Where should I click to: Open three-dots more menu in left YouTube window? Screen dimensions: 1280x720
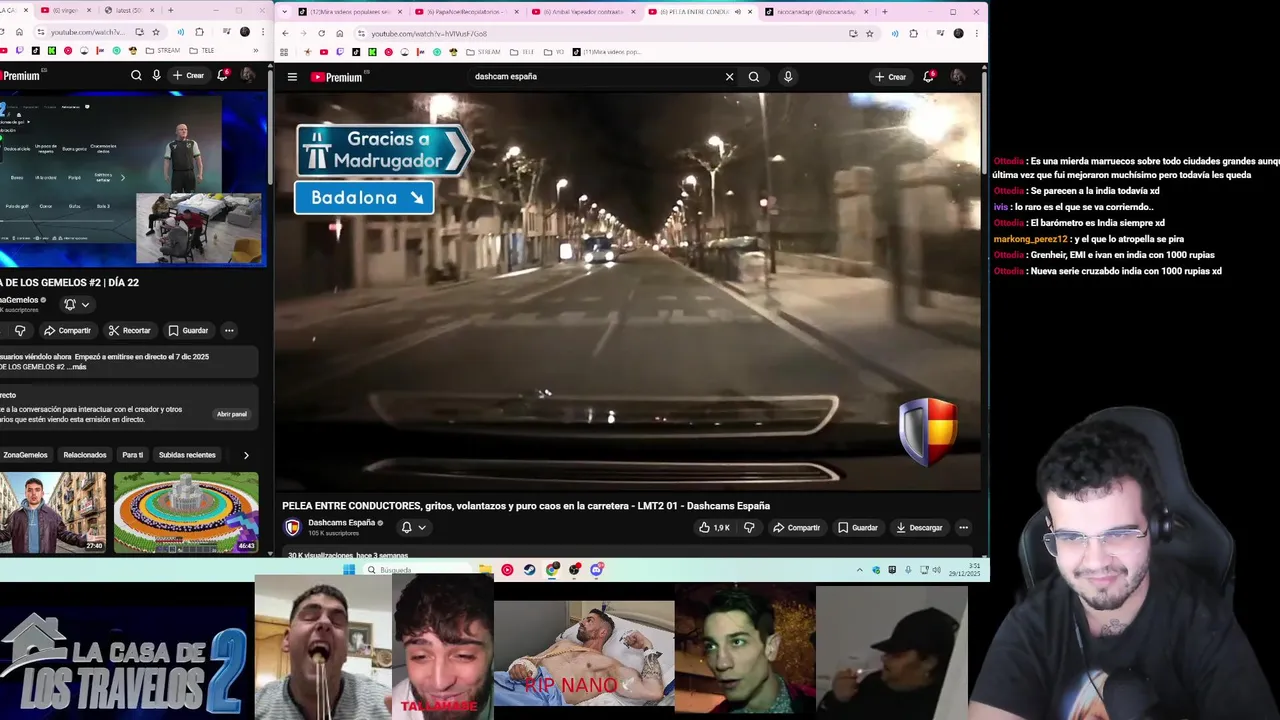tap(229, 331)
